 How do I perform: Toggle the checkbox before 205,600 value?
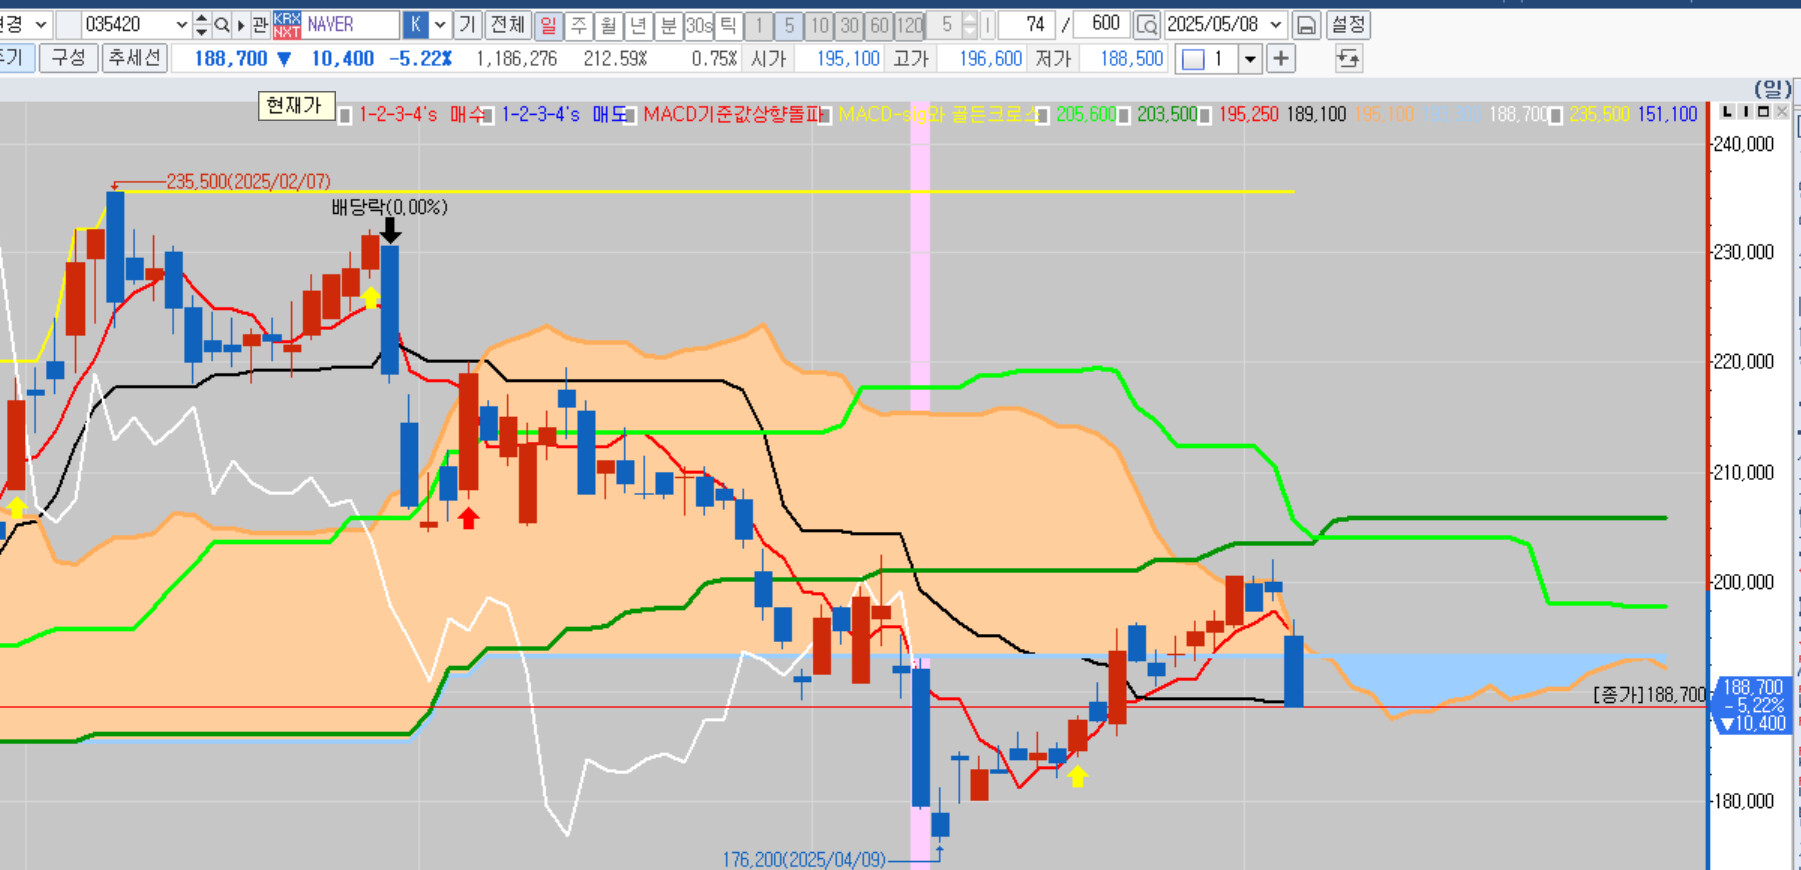pos(1043,116)
